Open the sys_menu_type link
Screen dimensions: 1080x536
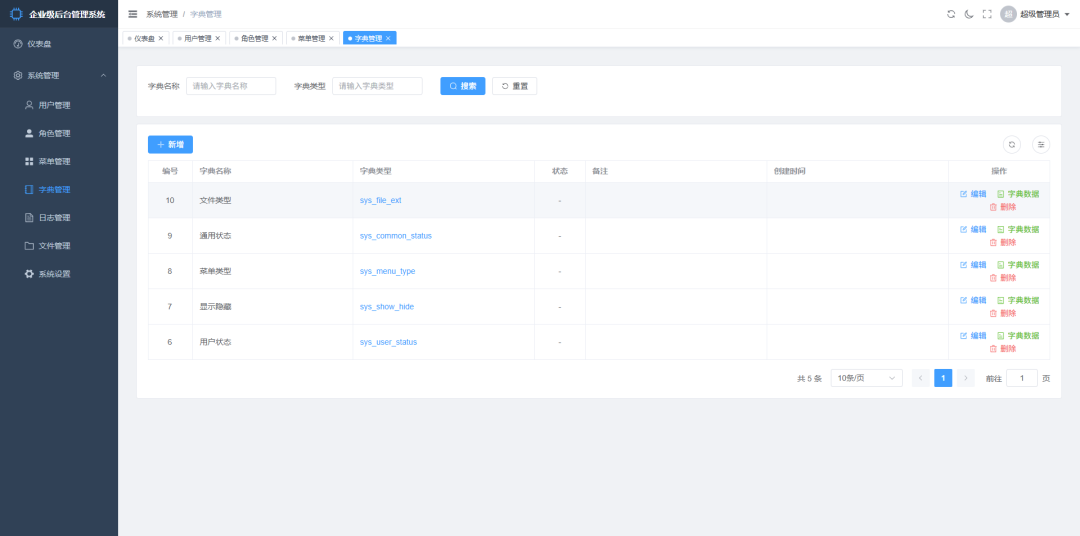point(387,271)
